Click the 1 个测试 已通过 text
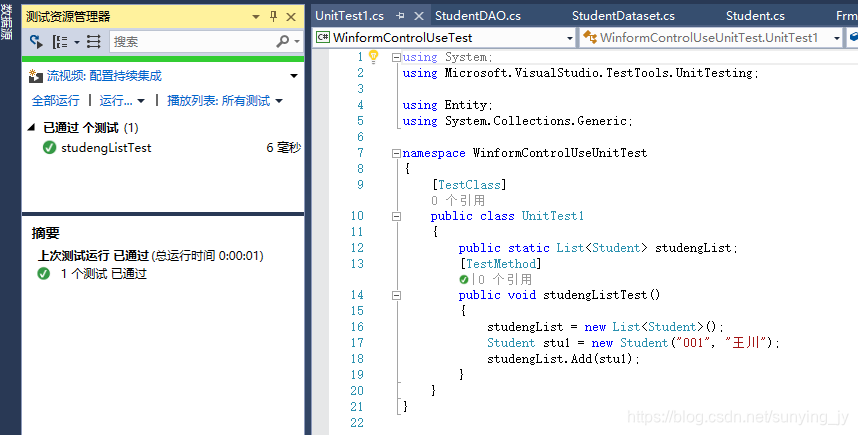 [x=103, y=274]
